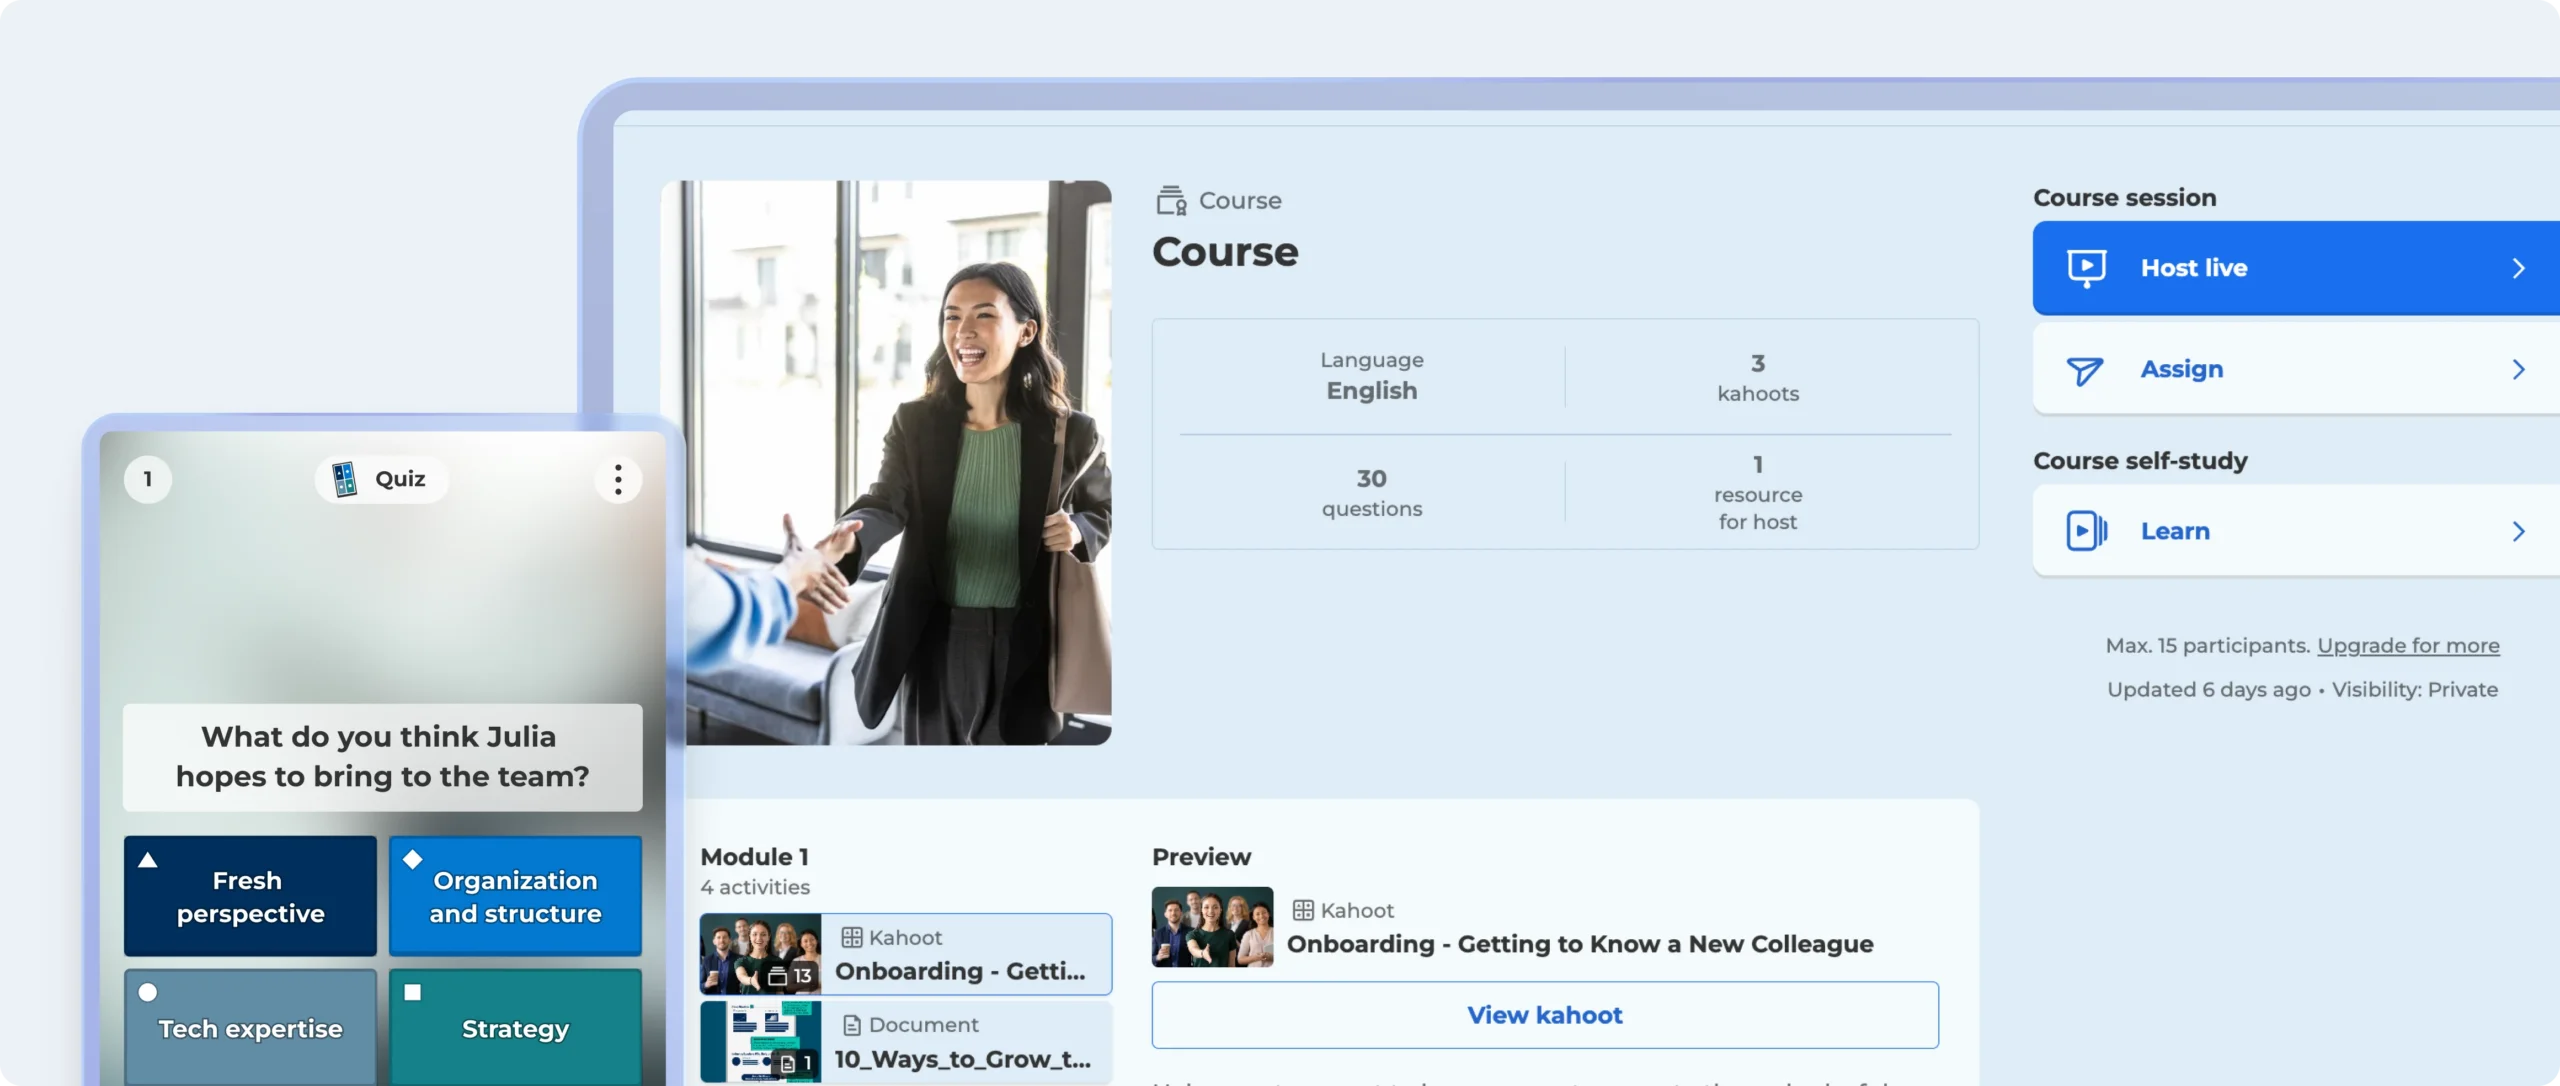Click the diamond icon on Organization answer
This screenshot has width=2560, height=1086.
point(412,860)
